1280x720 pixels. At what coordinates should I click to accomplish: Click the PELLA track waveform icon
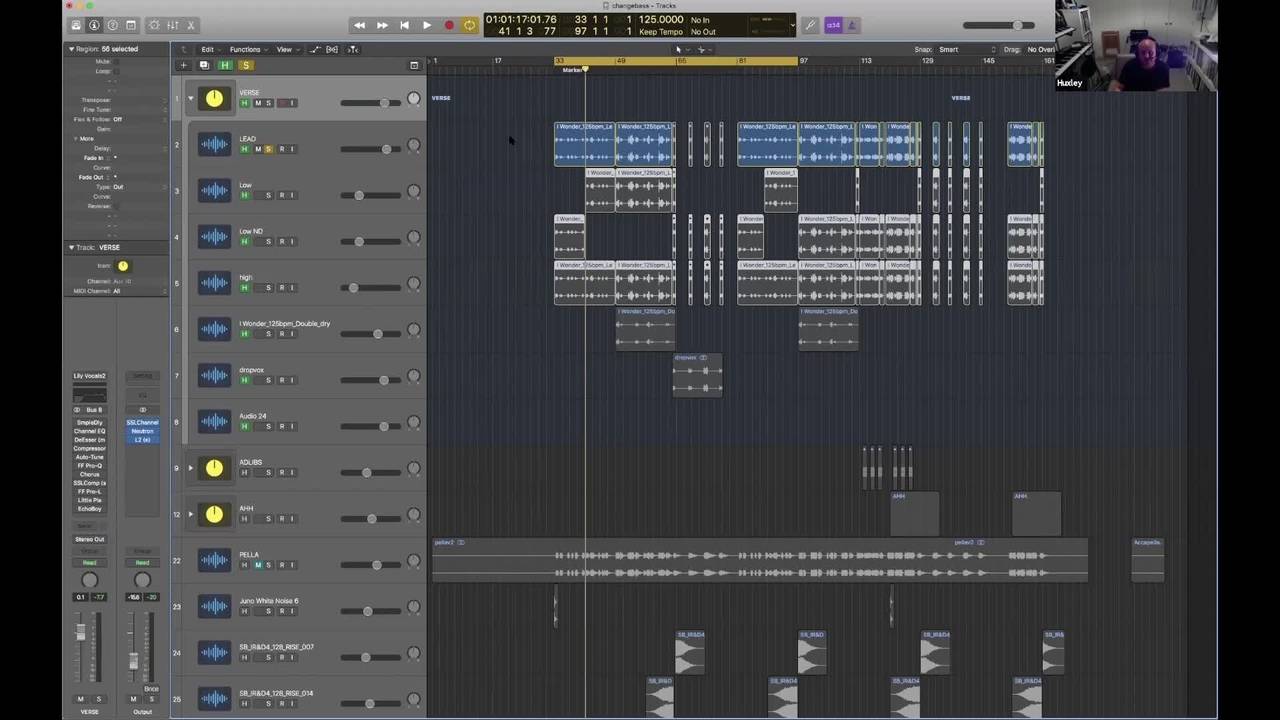(x=214, y=561)
